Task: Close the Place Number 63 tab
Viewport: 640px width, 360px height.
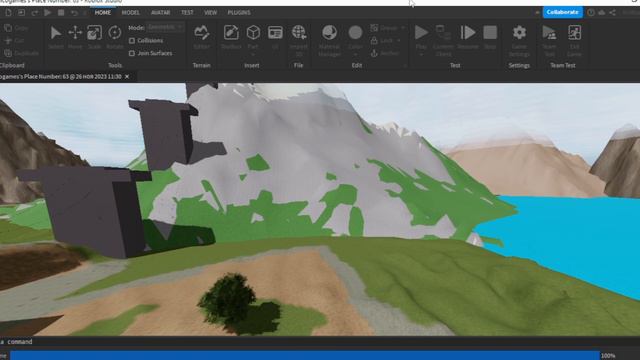Action: [x=127, y=76]
